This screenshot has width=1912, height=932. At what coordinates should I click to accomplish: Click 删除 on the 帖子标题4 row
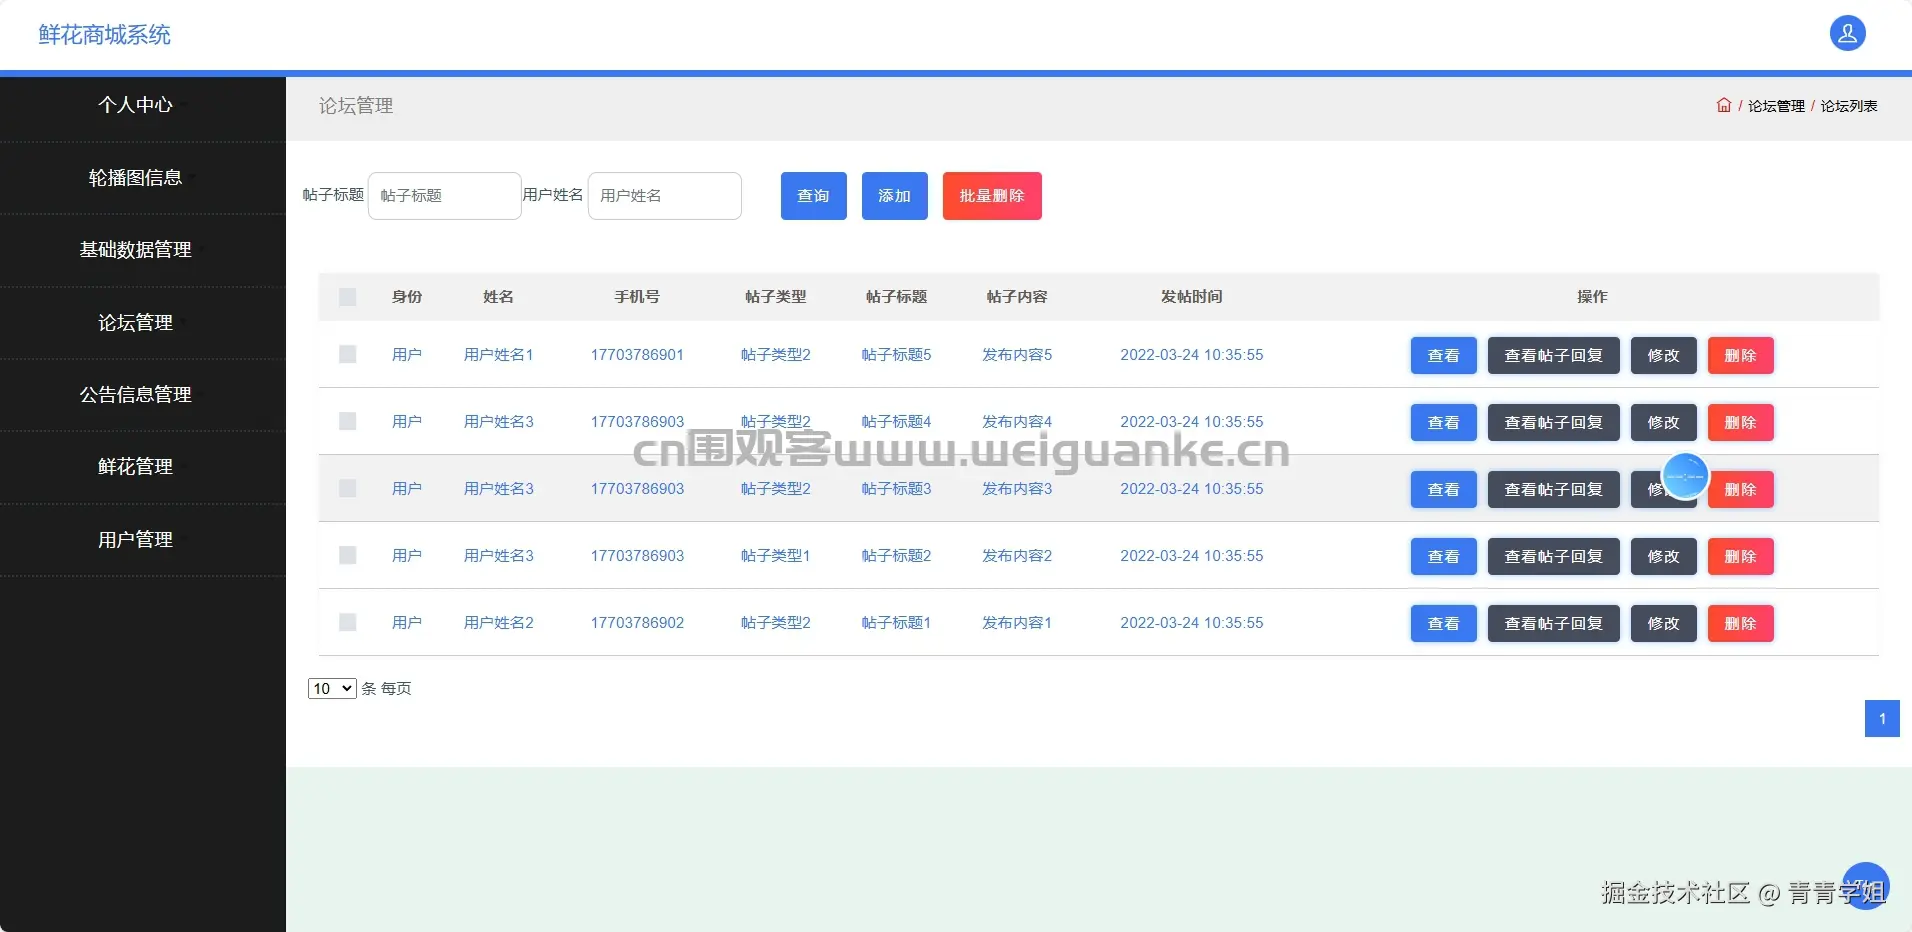[1741, 422]
